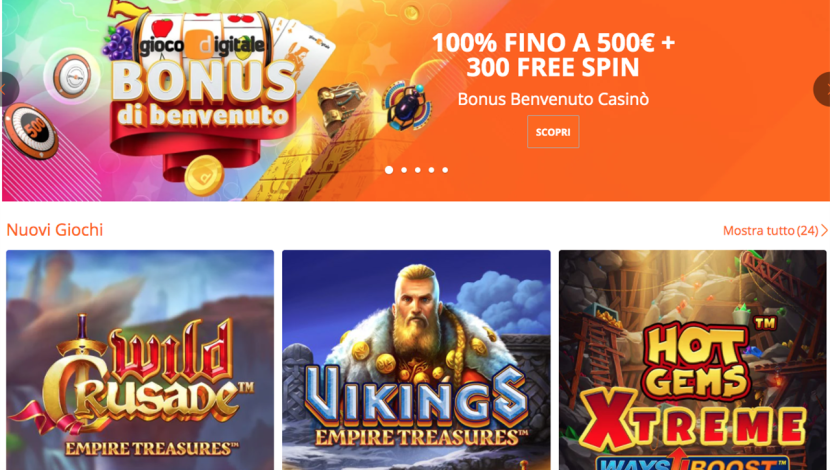Click the gold coin below the red ribbon
The width and height of the screenshot is (830, 470).
click(204, 173)
